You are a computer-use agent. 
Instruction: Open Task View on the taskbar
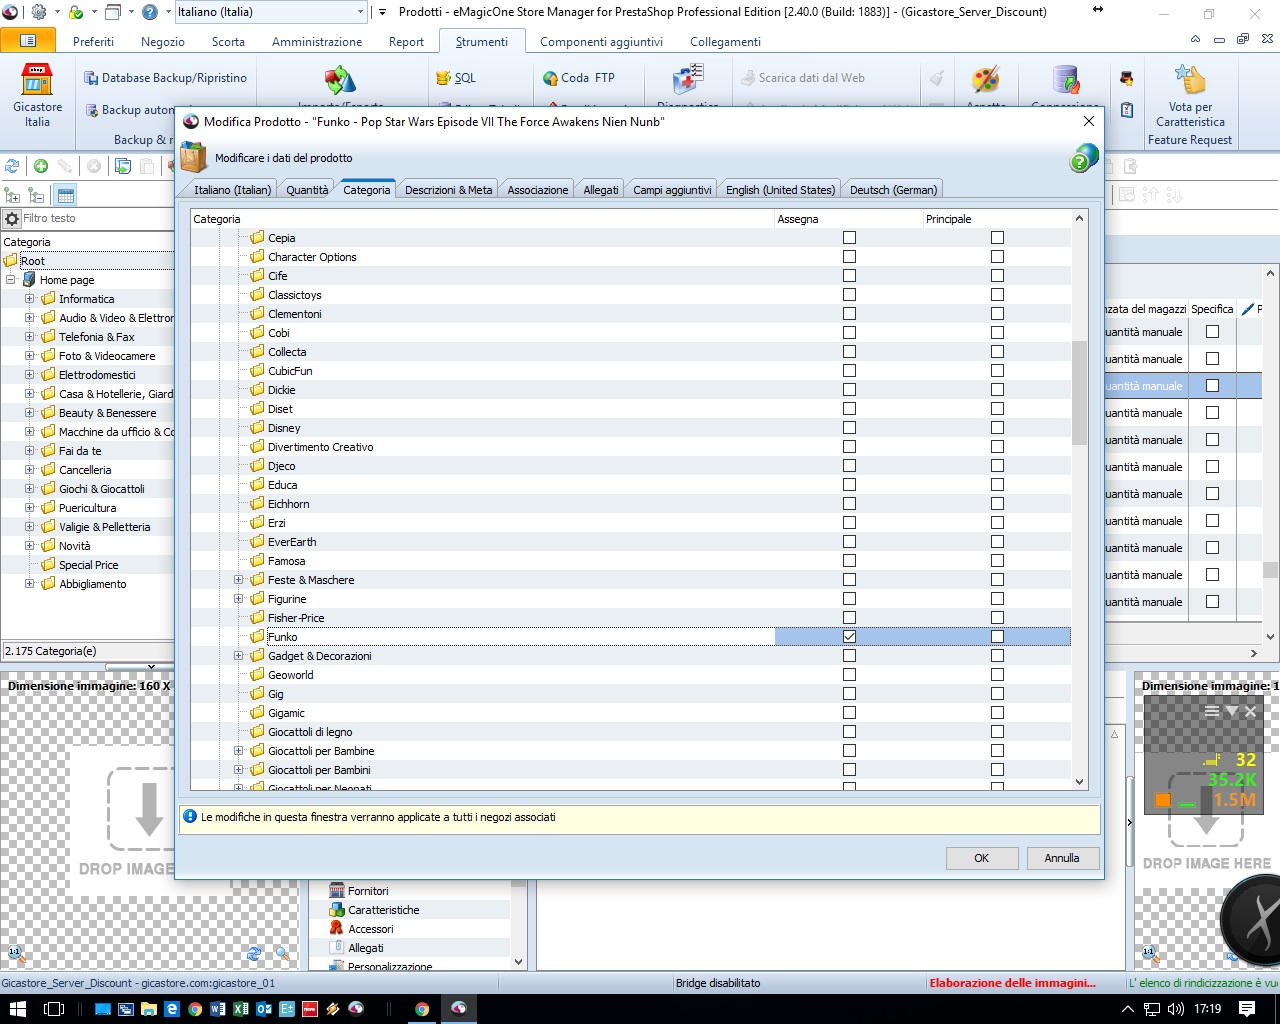pos(55,1009)
